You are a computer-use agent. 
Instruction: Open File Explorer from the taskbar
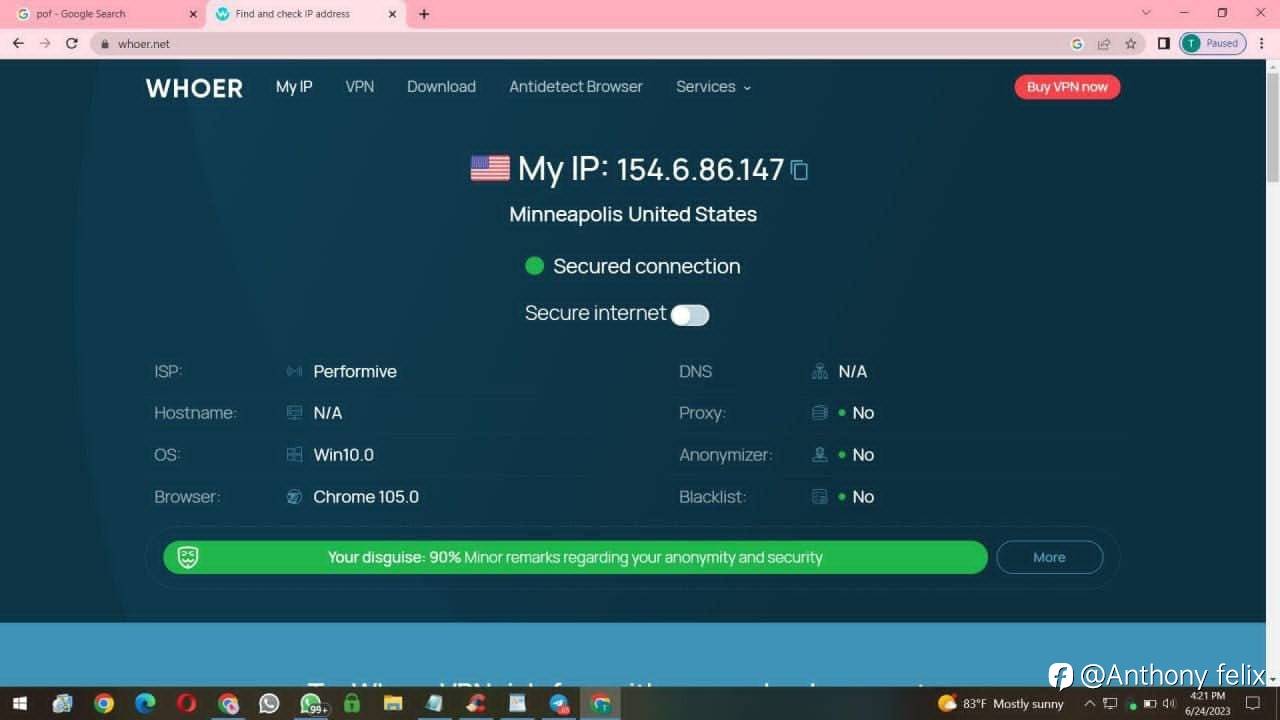click(393, 704)
